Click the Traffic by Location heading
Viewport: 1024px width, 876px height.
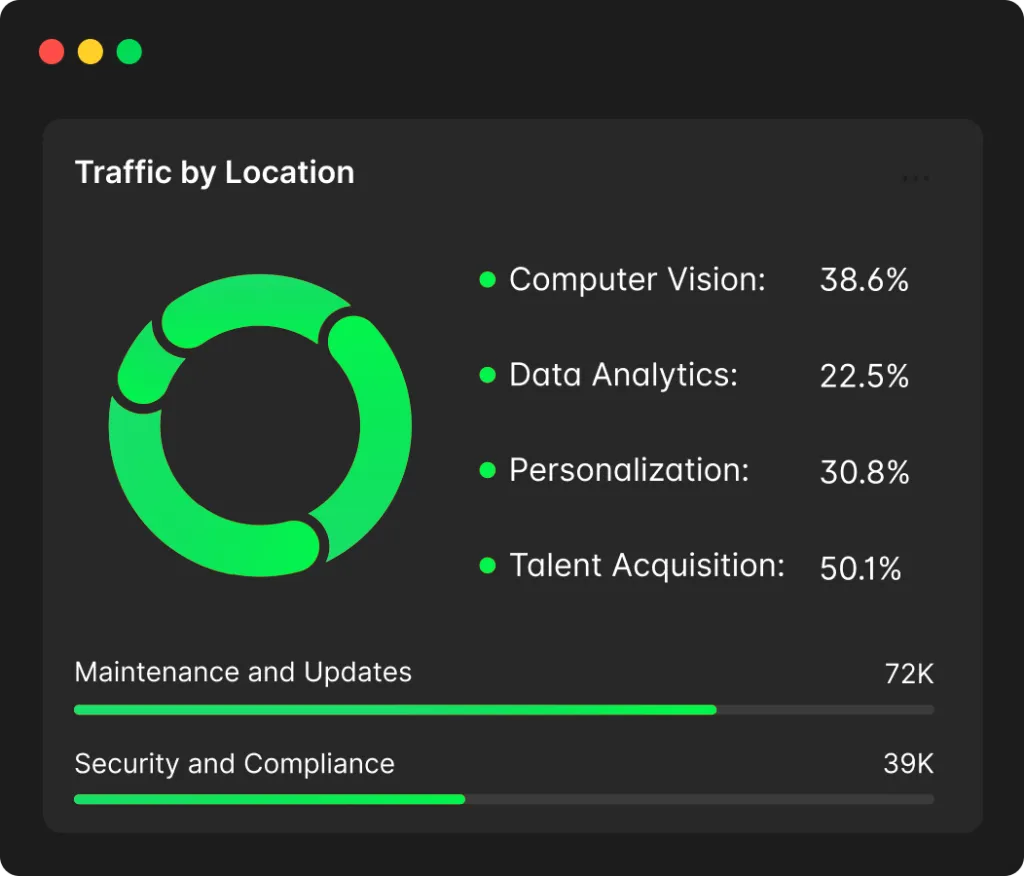[x=215, y=172]
